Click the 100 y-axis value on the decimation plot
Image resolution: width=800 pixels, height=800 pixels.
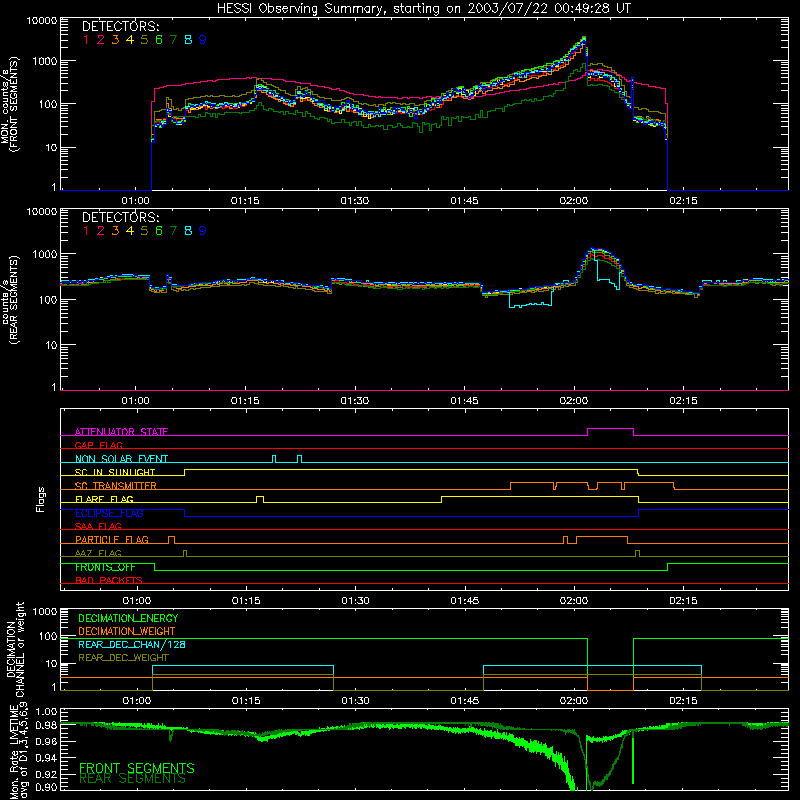(48, 636)
